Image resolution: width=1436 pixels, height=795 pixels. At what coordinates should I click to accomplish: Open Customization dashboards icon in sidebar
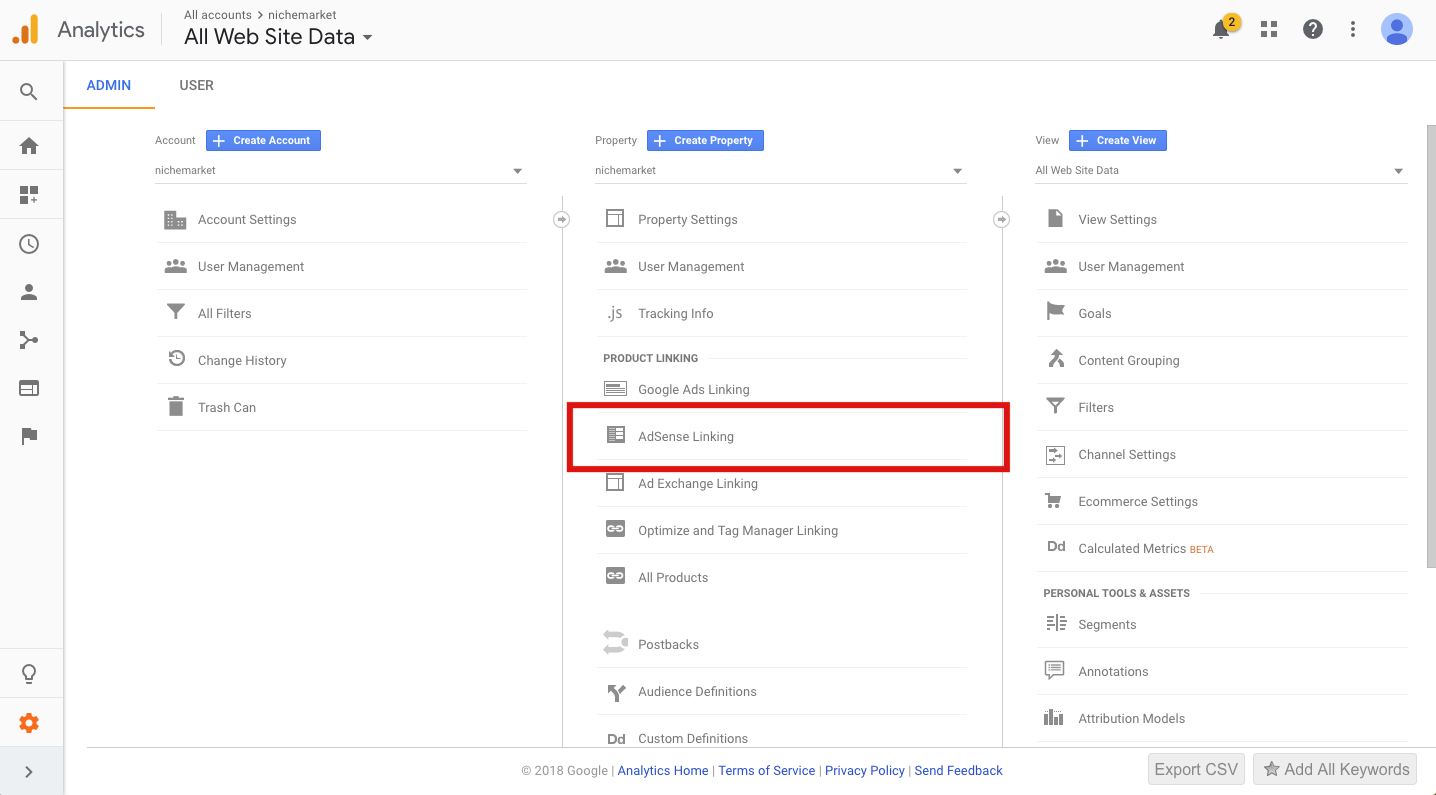pyautogui.click(x=29, y=195)
